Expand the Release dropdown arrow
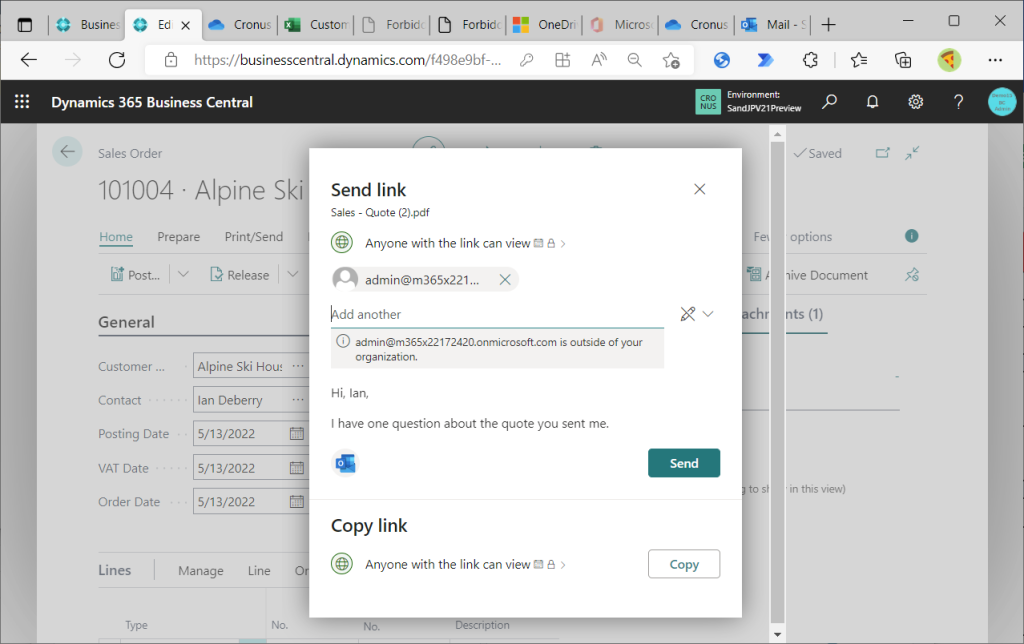The image size is (1024, 644). coord(293,274)
